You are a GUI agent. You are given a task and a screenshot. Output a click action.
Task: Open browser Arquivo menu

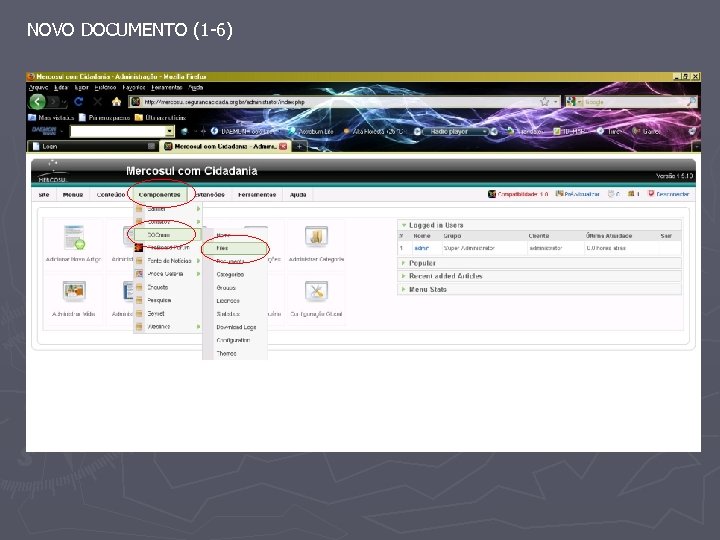[x=39, y=87]
